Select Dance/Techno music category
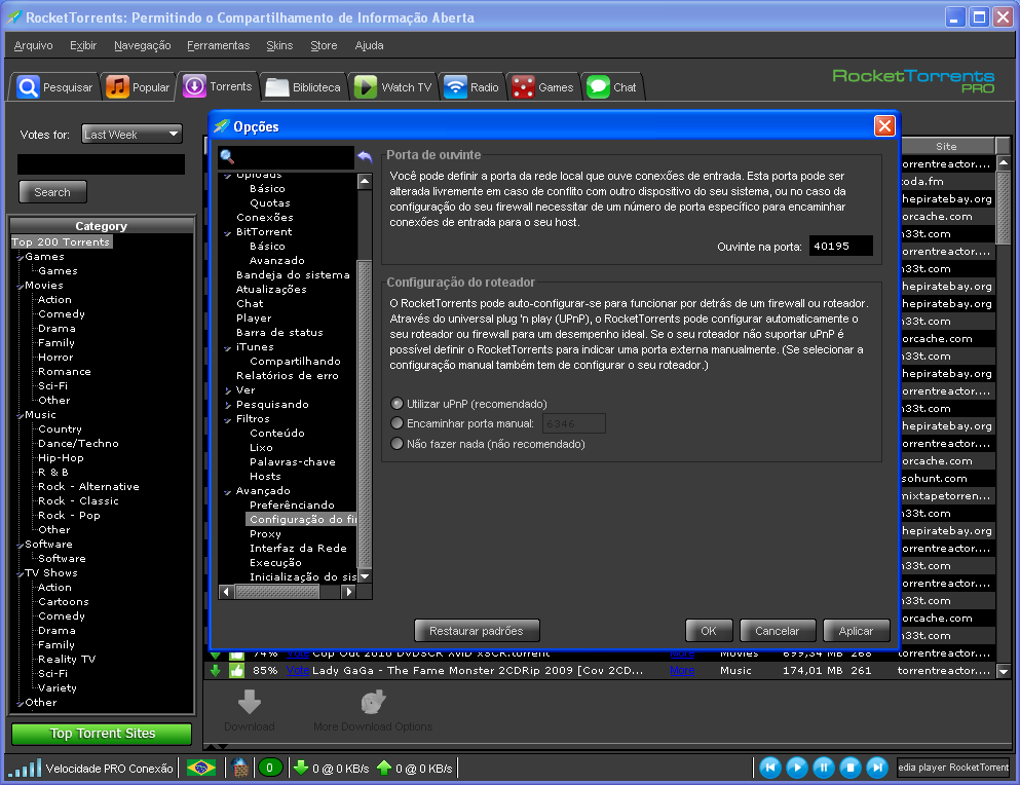1020x785 pixels. click(x=78, y=444)
